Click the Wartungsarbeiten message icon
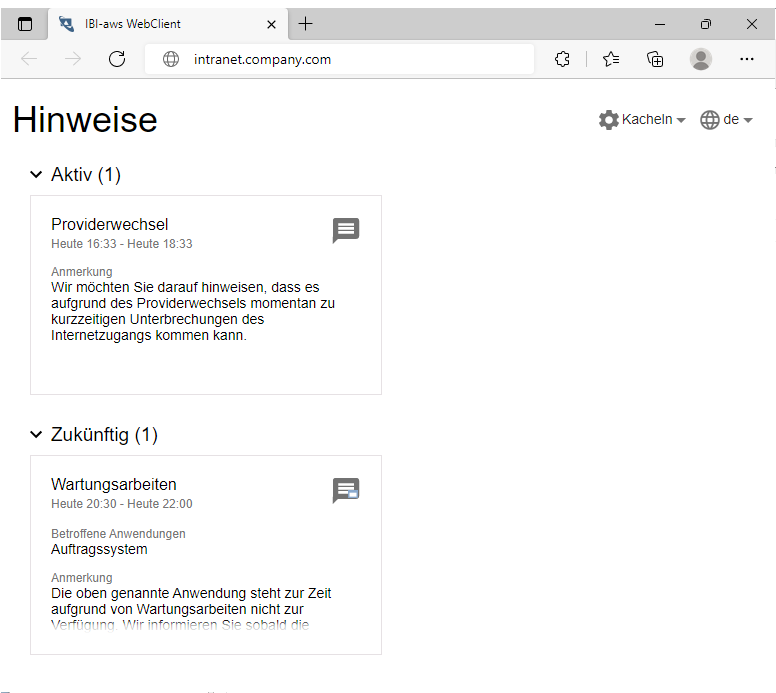This screenshot has width=776, height=693. [345, 490]
